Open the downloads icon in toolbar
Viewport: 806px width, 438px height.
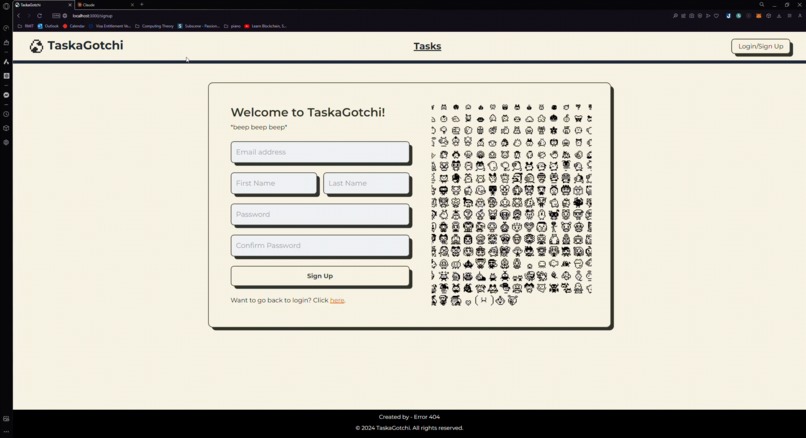click(x=779, y=16)
